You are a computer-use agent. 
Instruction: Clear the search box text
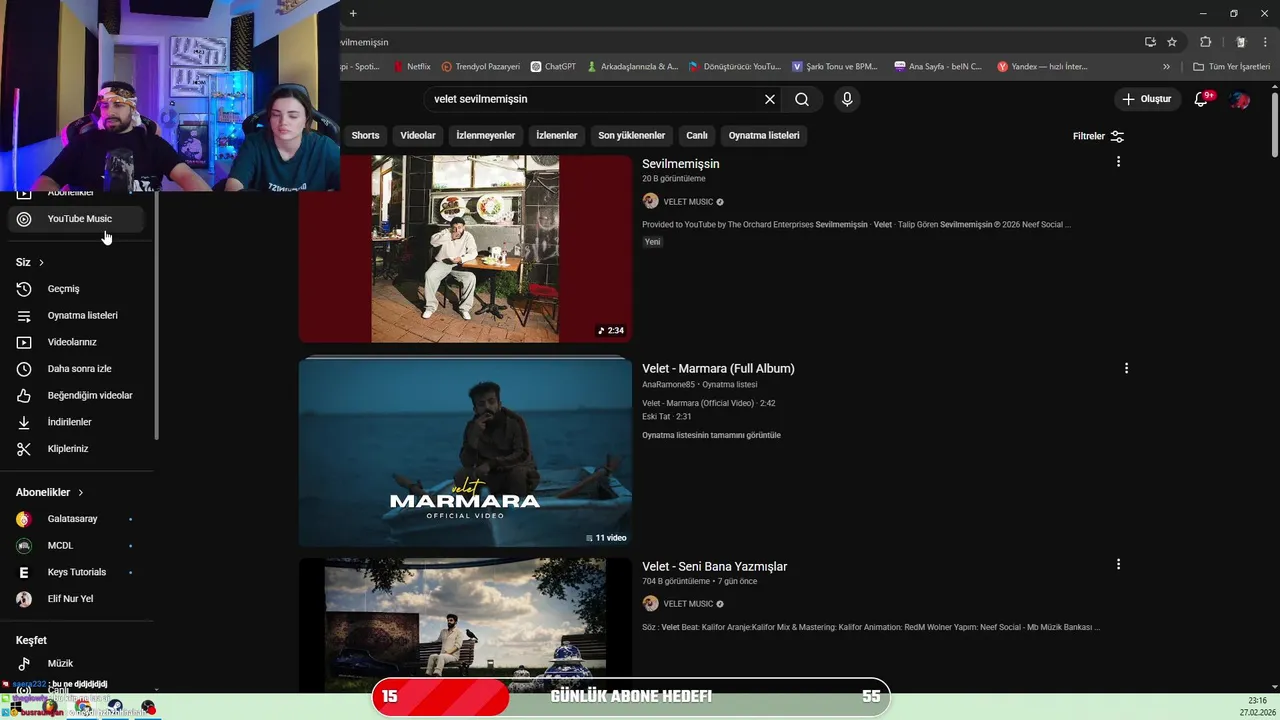click(769, 99)
